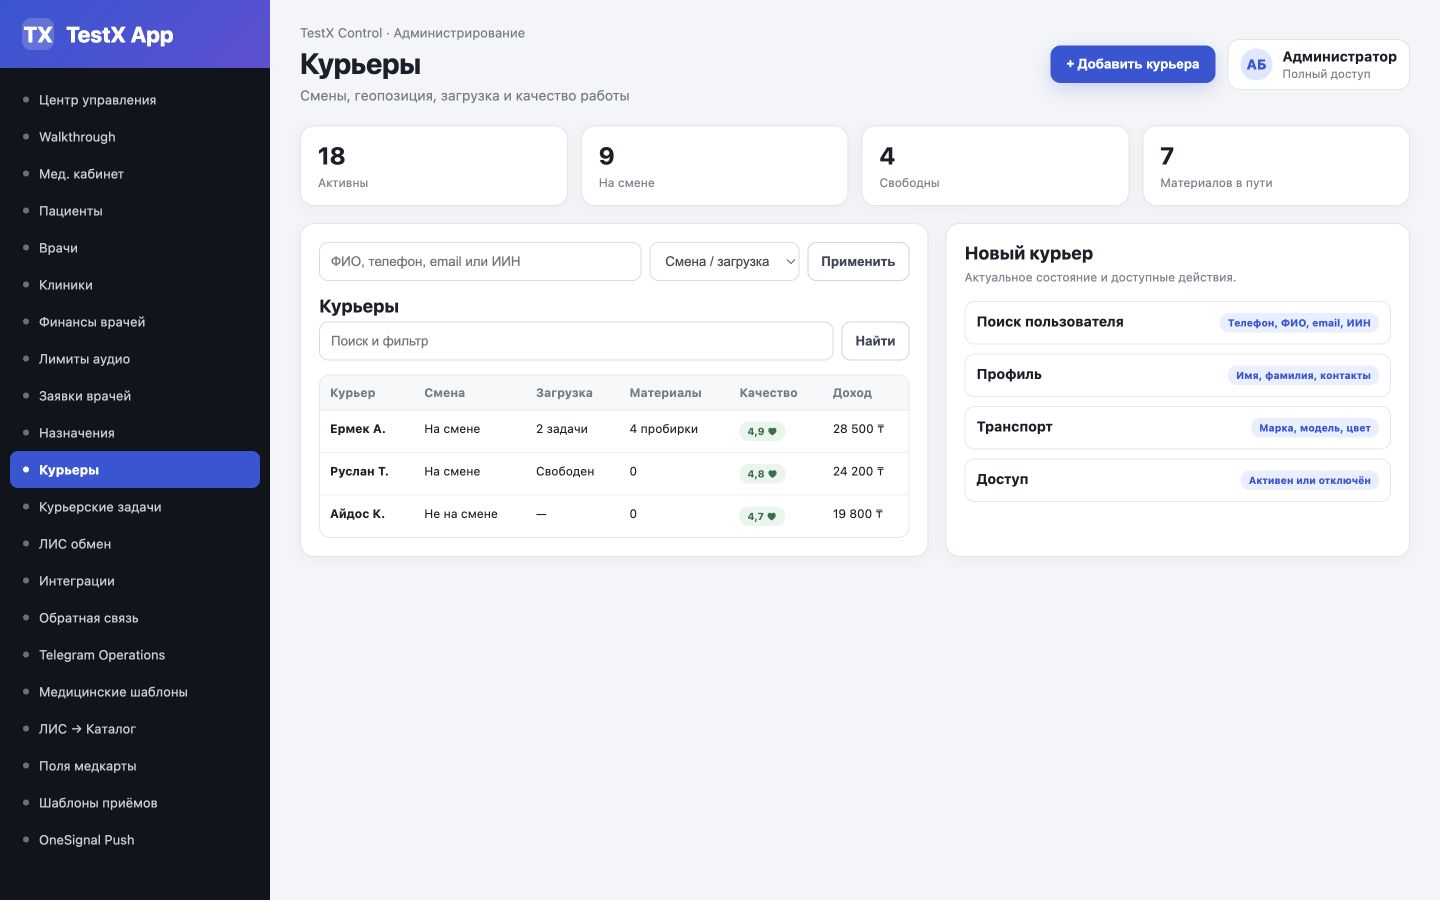
Task: Go to Мед. кабинет section
Action: [135, 174]
